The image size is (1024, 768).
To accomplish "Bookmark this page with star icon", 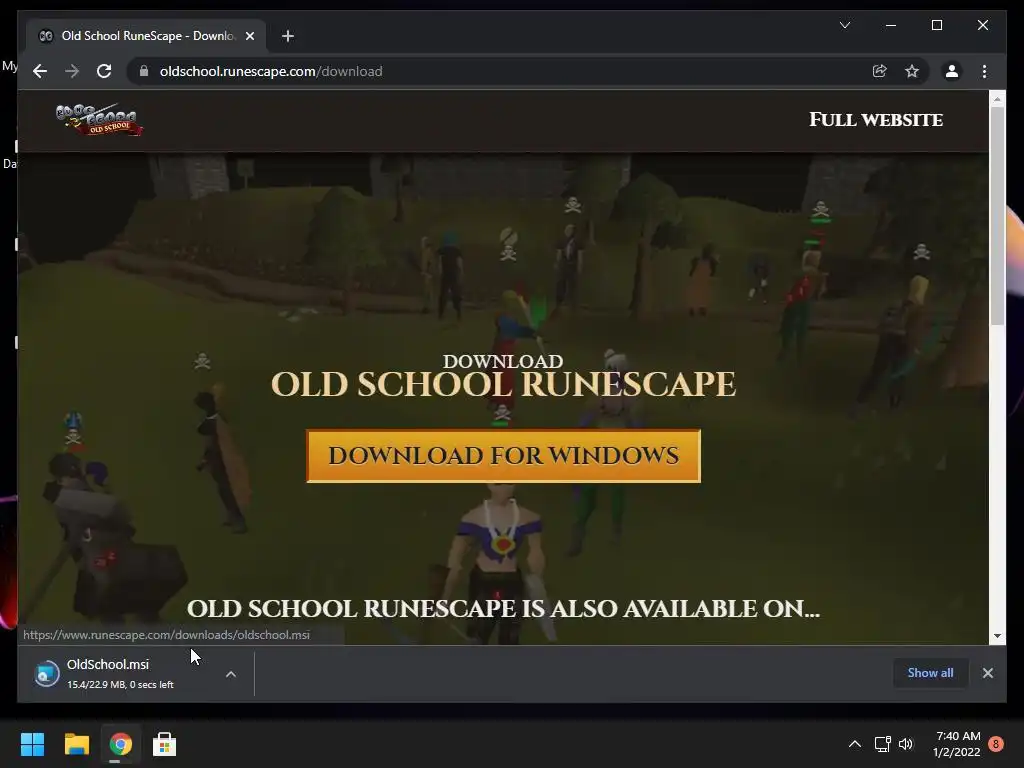I will pos(912,71).
